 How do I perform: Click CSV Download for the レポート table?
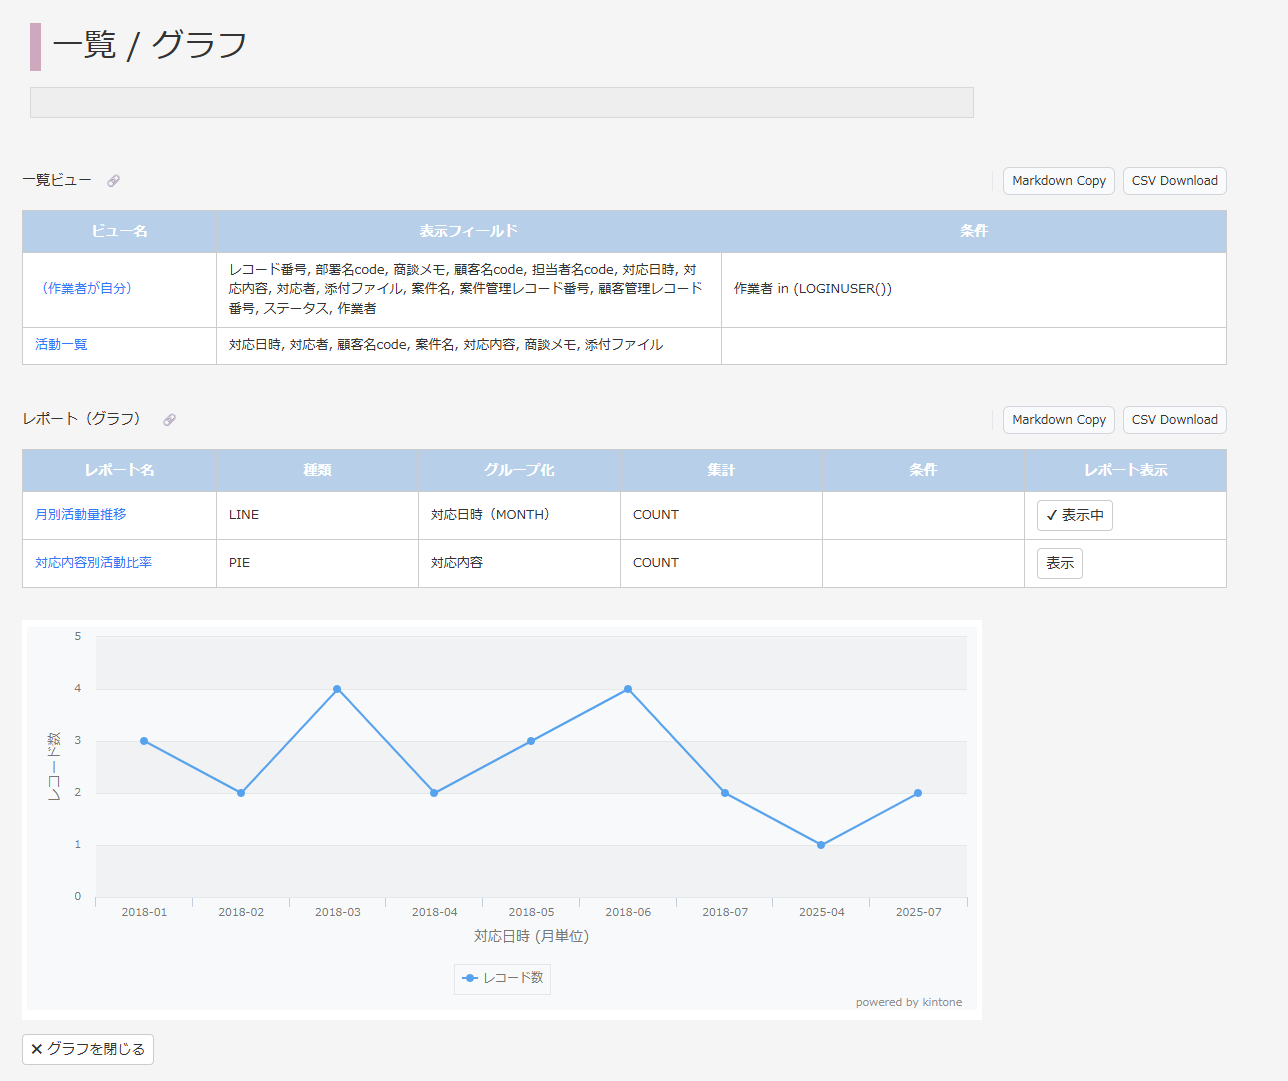(x=1174, y=419)
